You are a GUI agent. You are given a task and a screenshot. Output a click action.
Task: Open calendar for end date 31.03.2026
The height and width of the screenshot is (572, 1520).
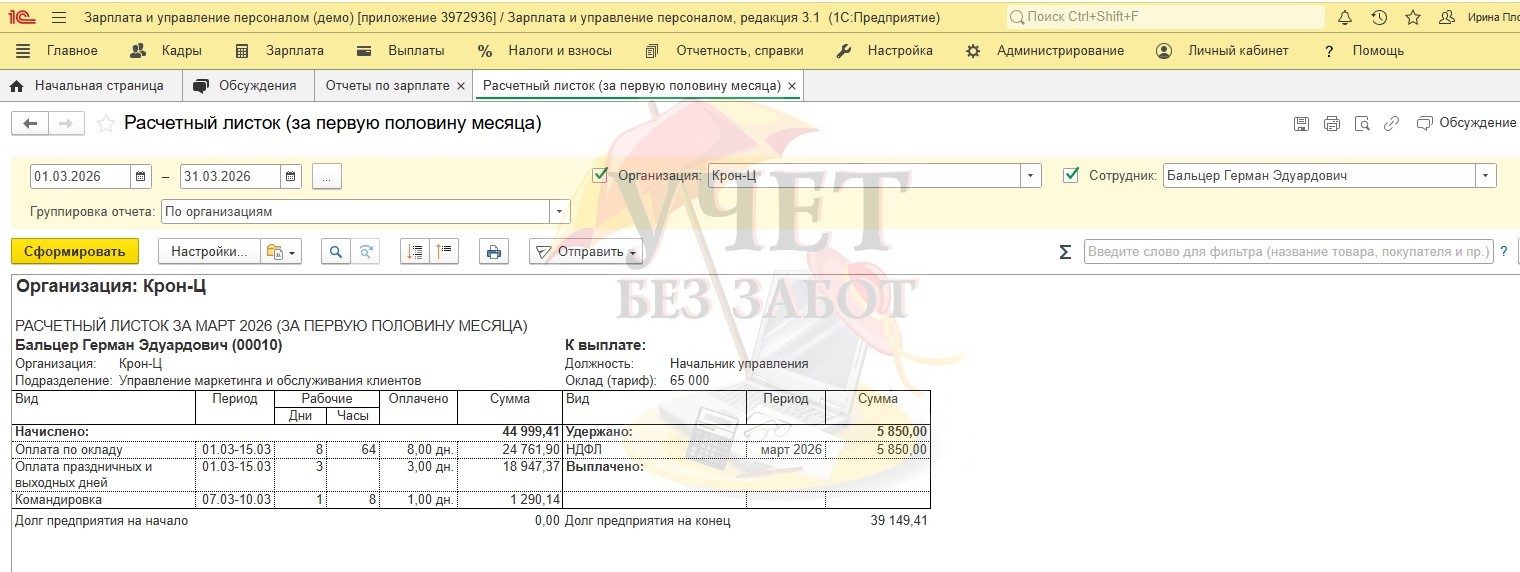(291, 176)
